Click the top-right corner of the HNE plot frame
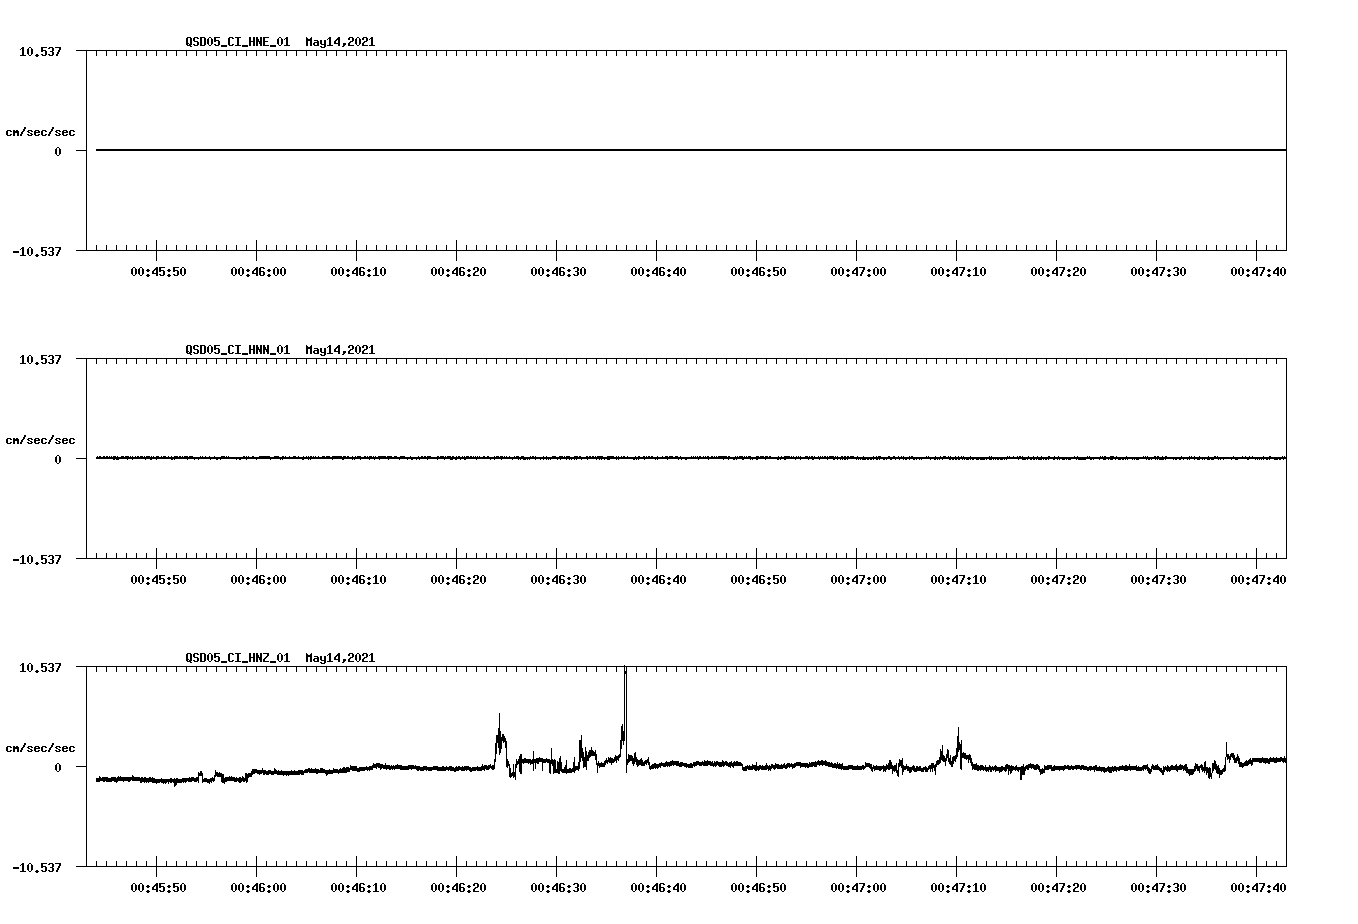1358x924 pixels. coord(1286,48)
